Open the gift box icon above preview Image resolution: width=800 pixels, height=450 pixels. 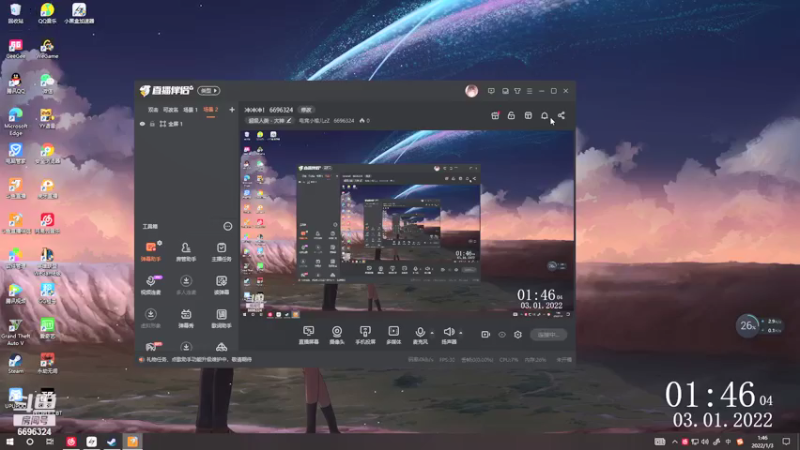(495, 116)
